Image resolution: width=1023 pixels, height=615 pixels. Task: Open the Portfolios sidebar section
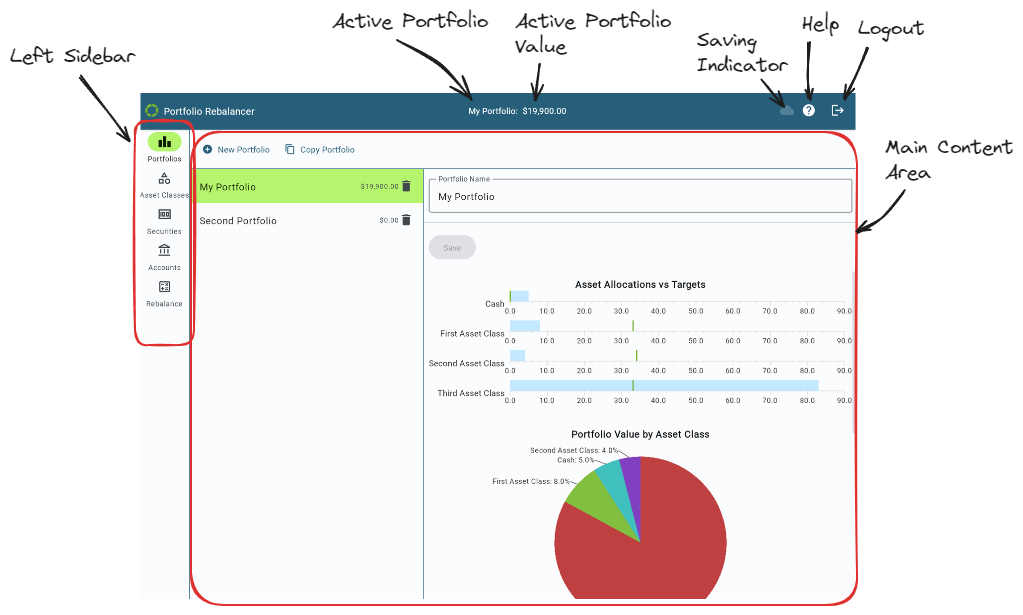pos(164,142)
